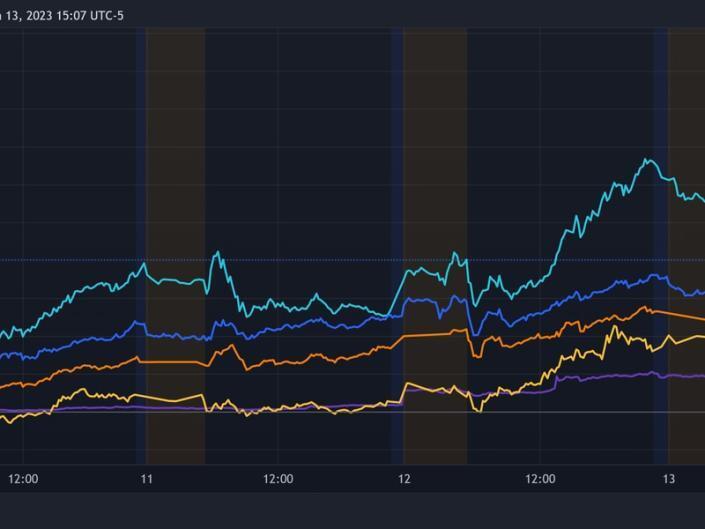705x529 pixels.
Task: Click "12:00" label between dates 12 and 13
Action: (540, 479)
